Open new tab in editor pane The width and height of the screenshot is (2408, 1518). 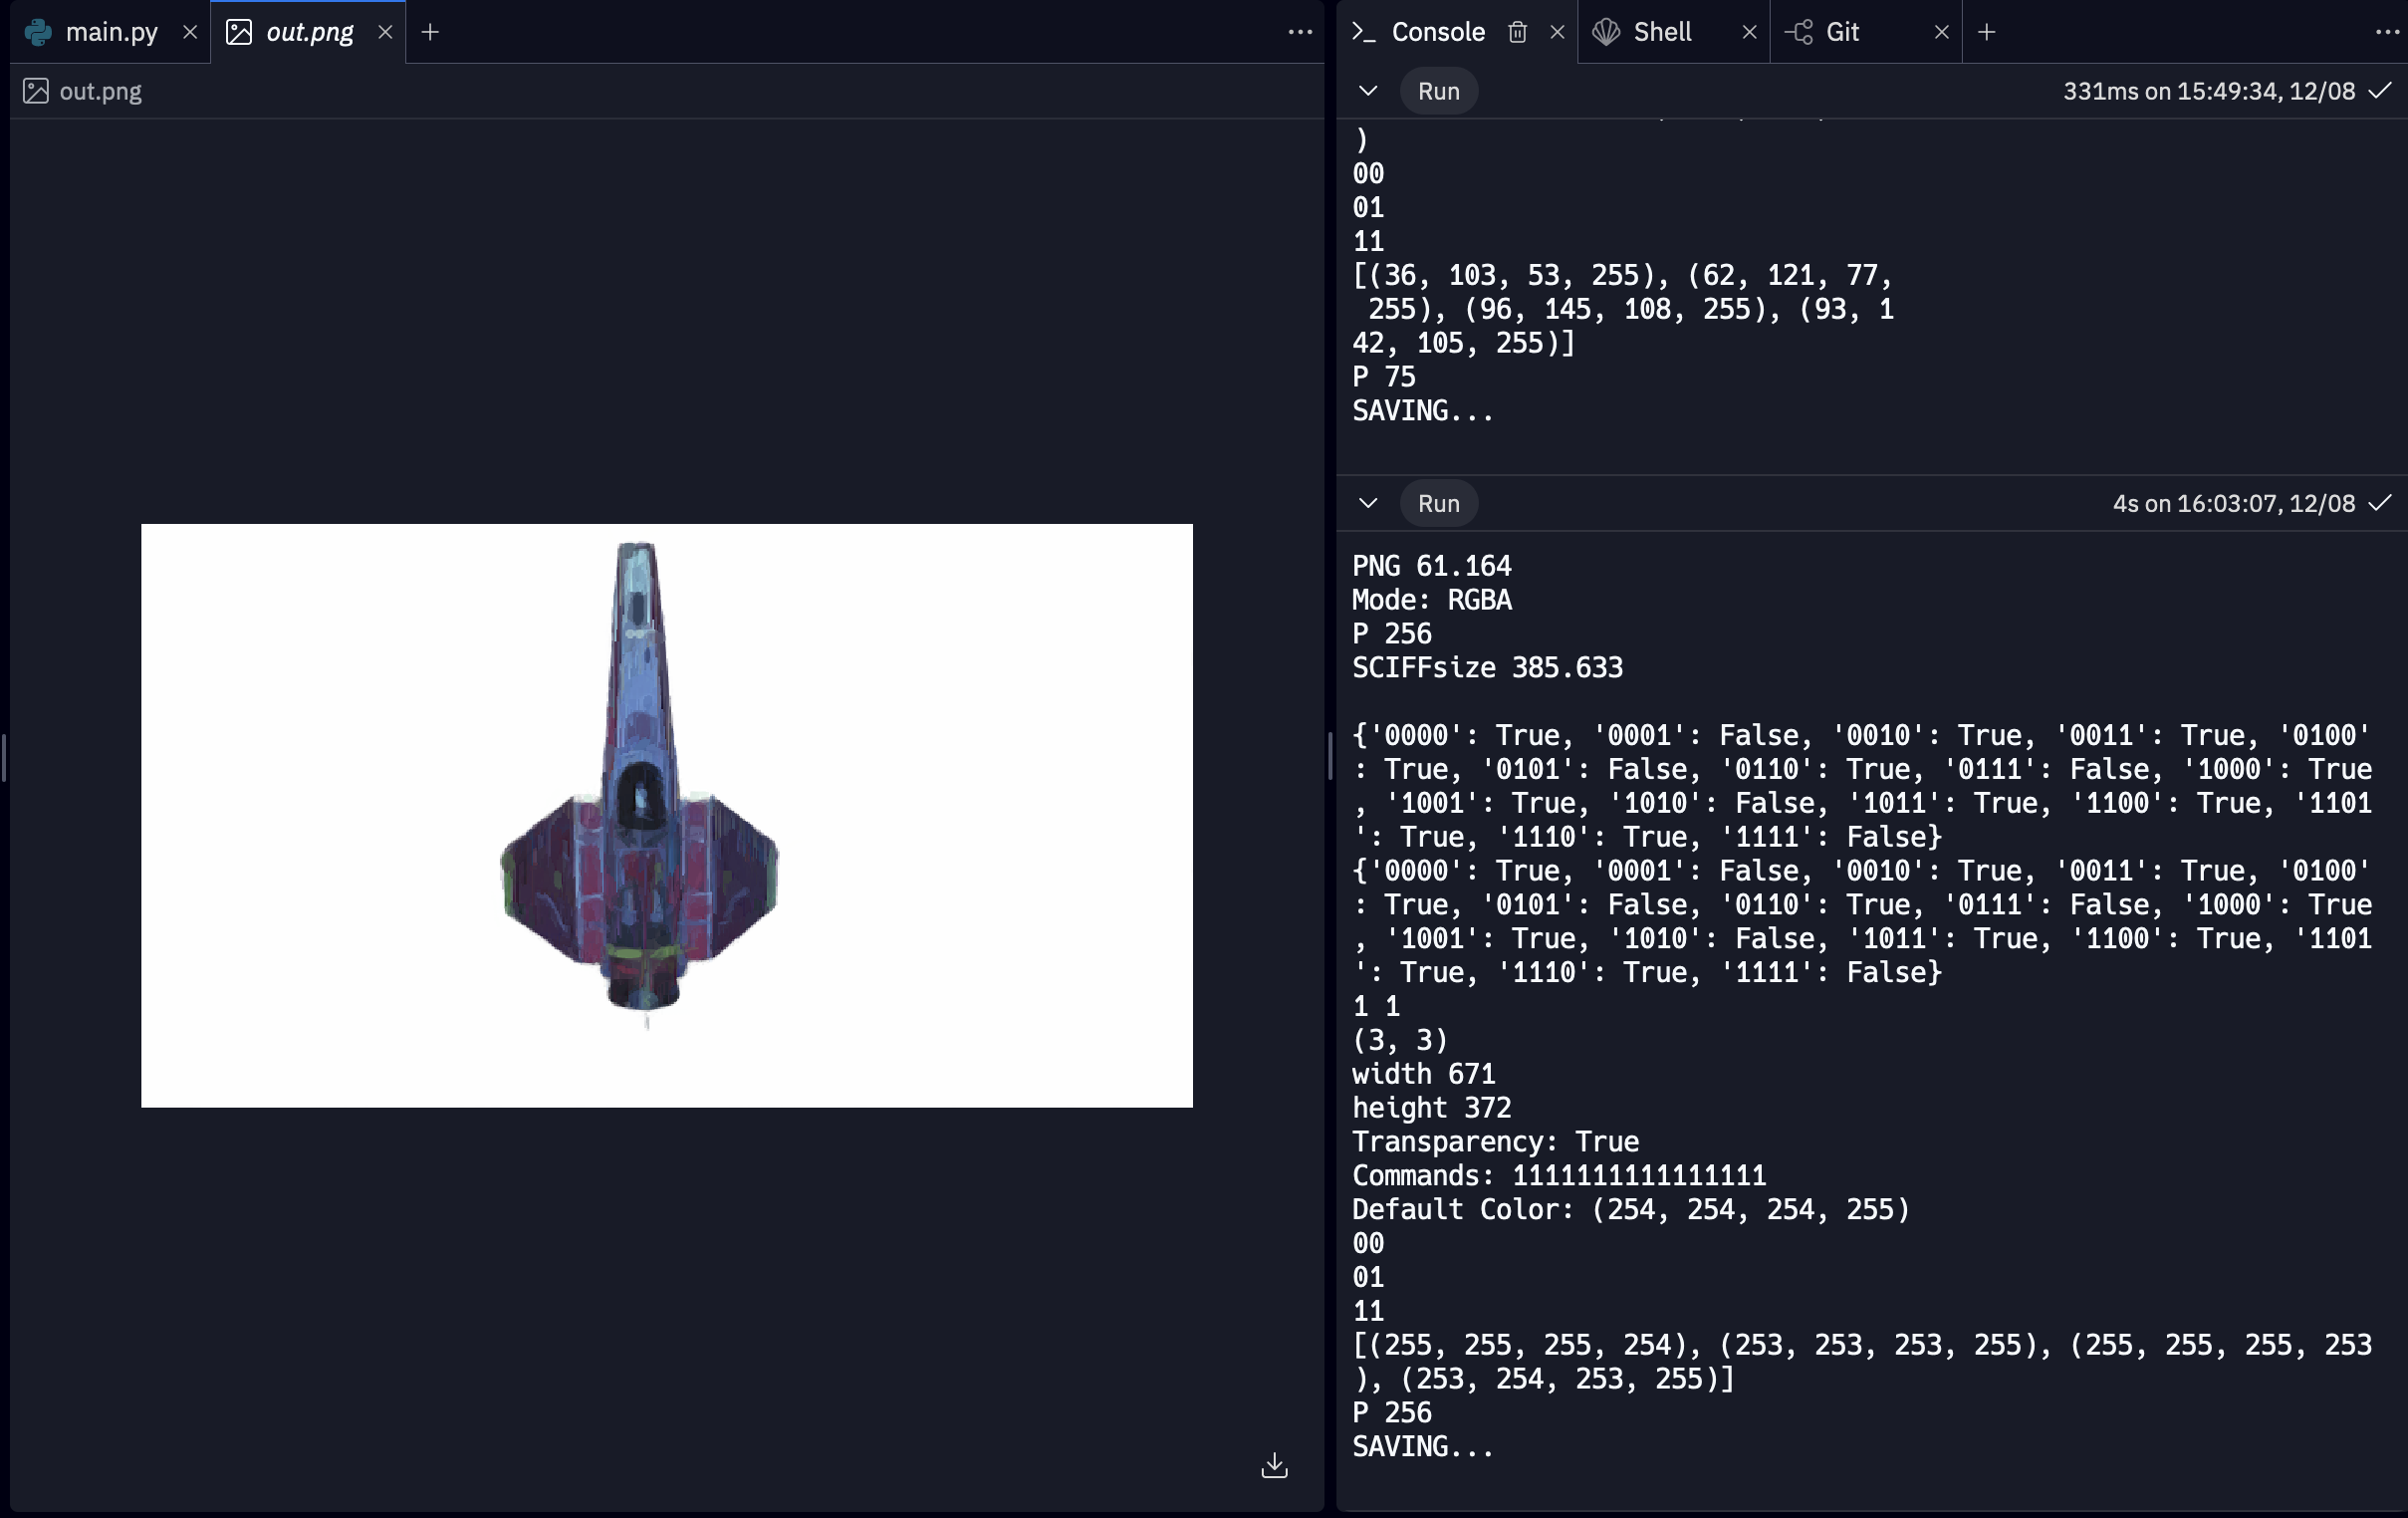(x=430, y=32)
